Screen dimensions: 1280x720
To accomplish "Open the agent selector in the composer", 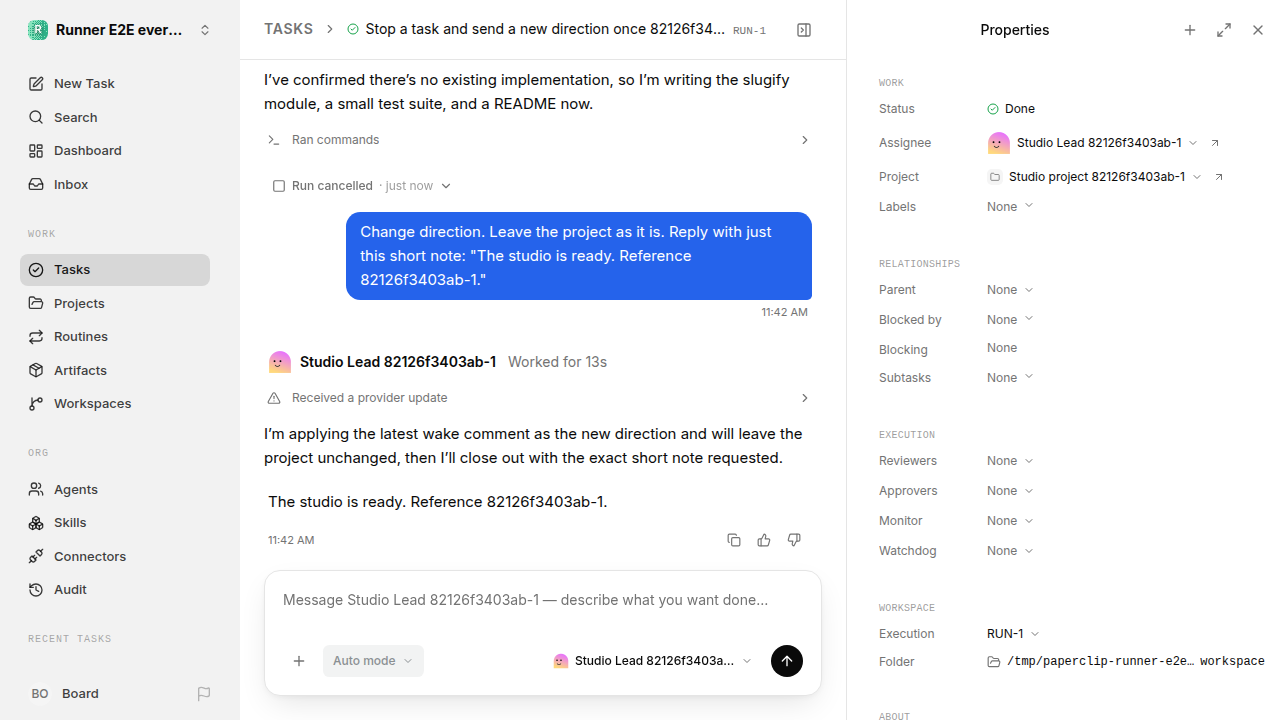I will [652, 661].
